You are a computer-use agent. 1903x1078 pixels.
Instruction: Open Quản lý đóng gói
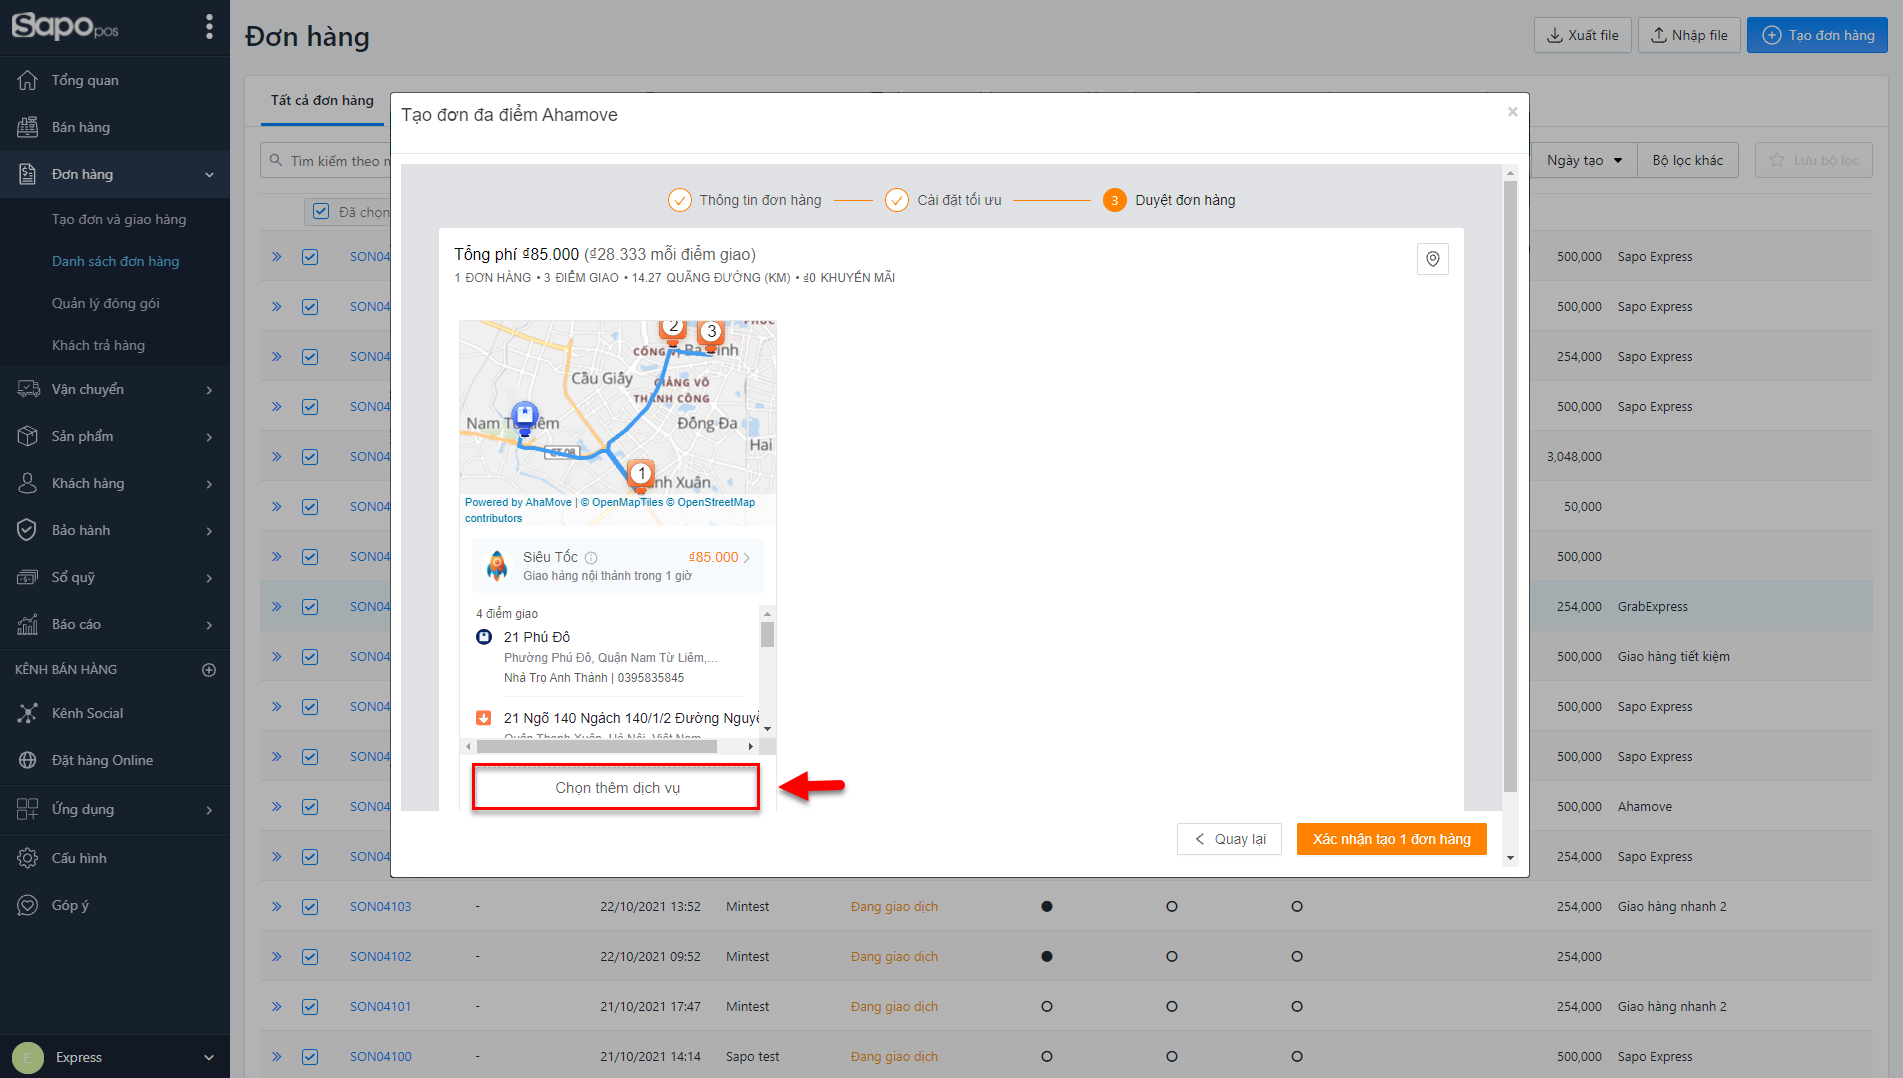[106, 303]
